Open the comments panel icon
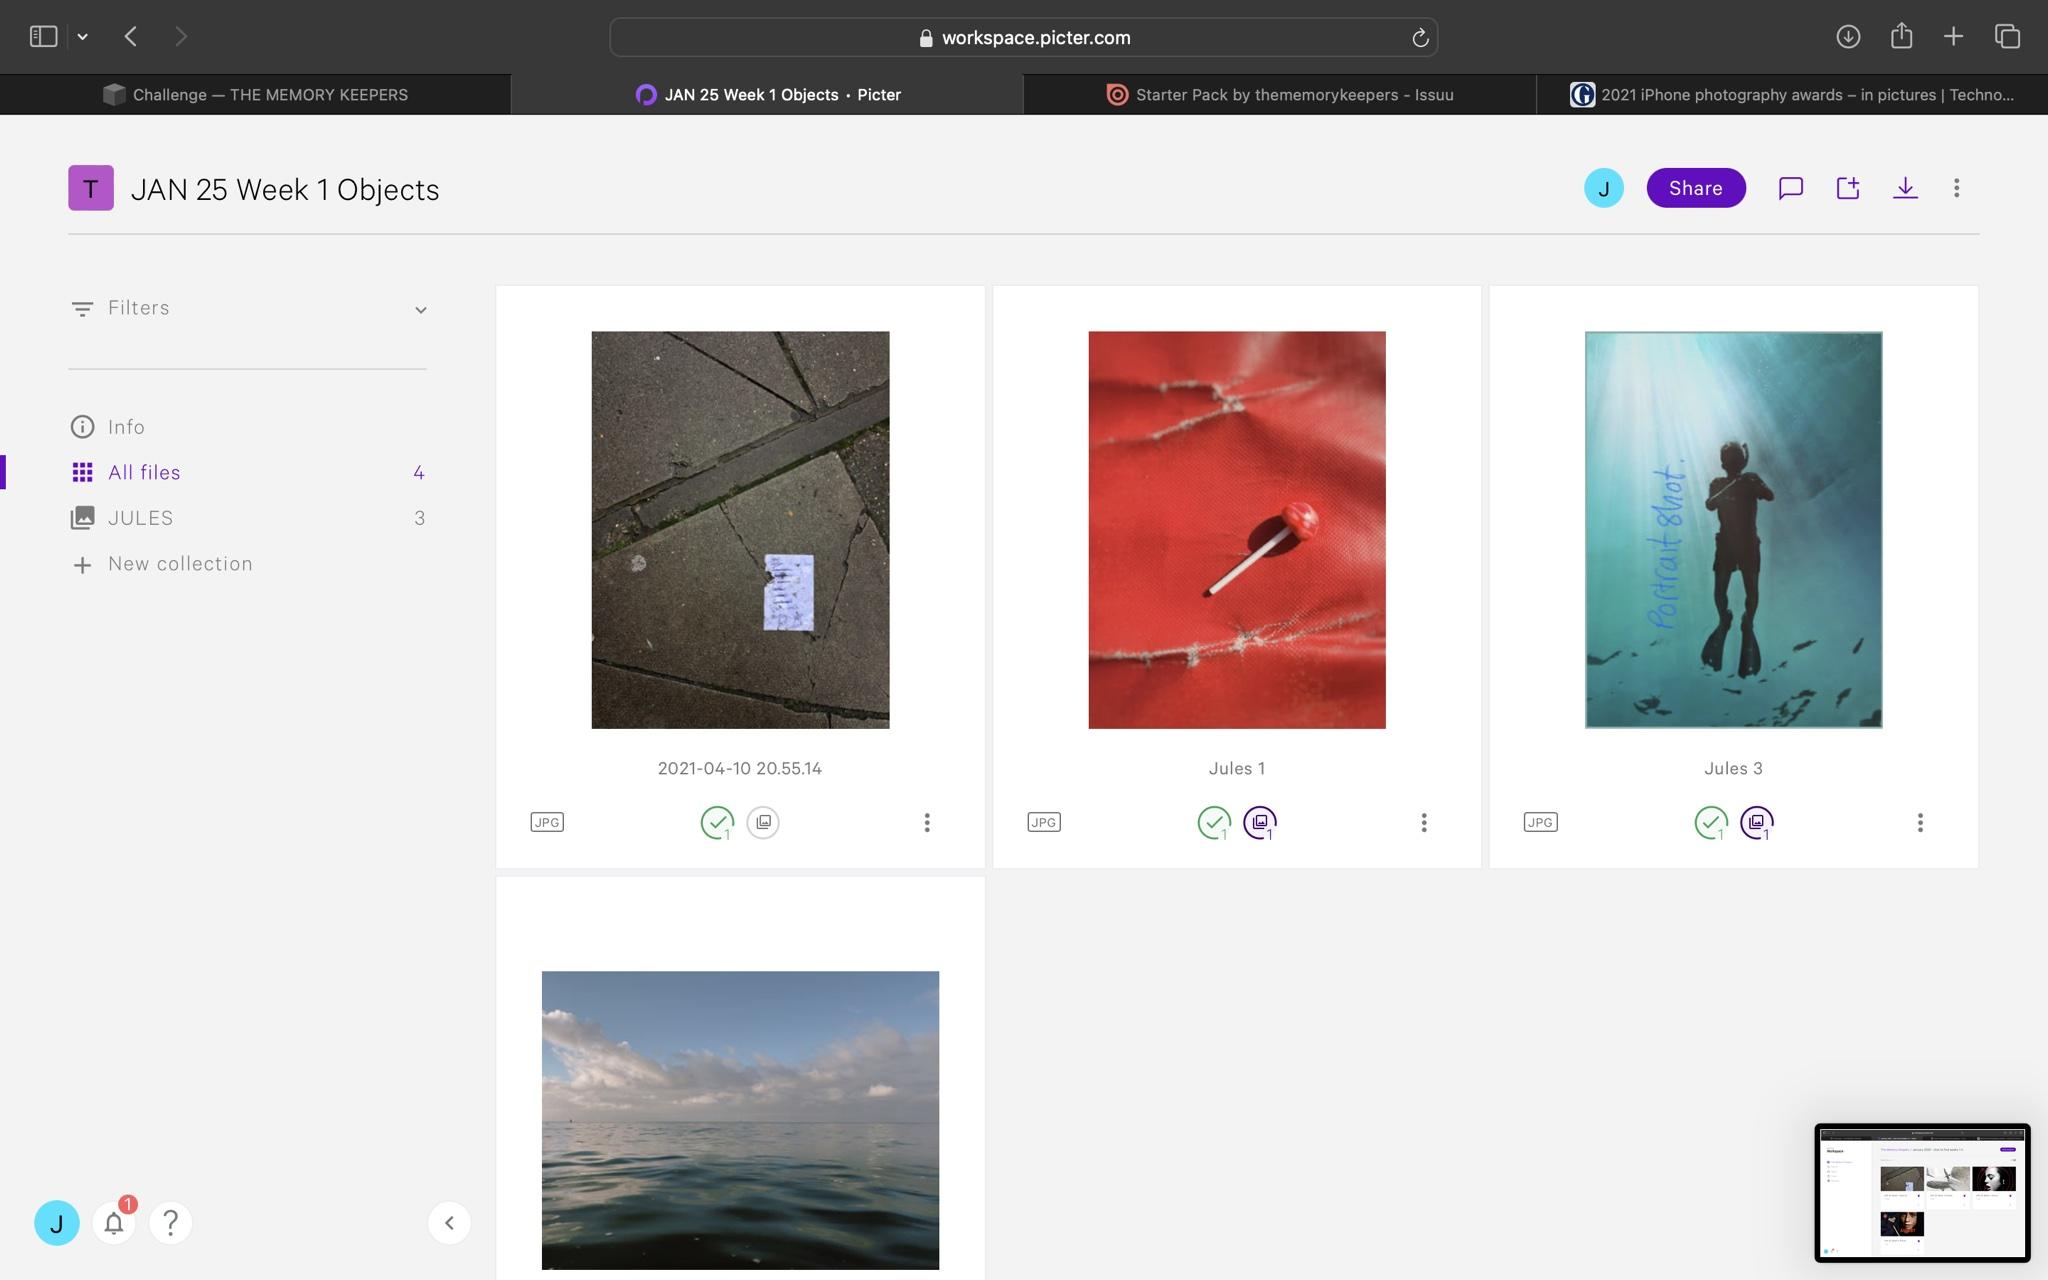The height and width of the screenshot is (1280, 2048). [x=1790, y=188]
